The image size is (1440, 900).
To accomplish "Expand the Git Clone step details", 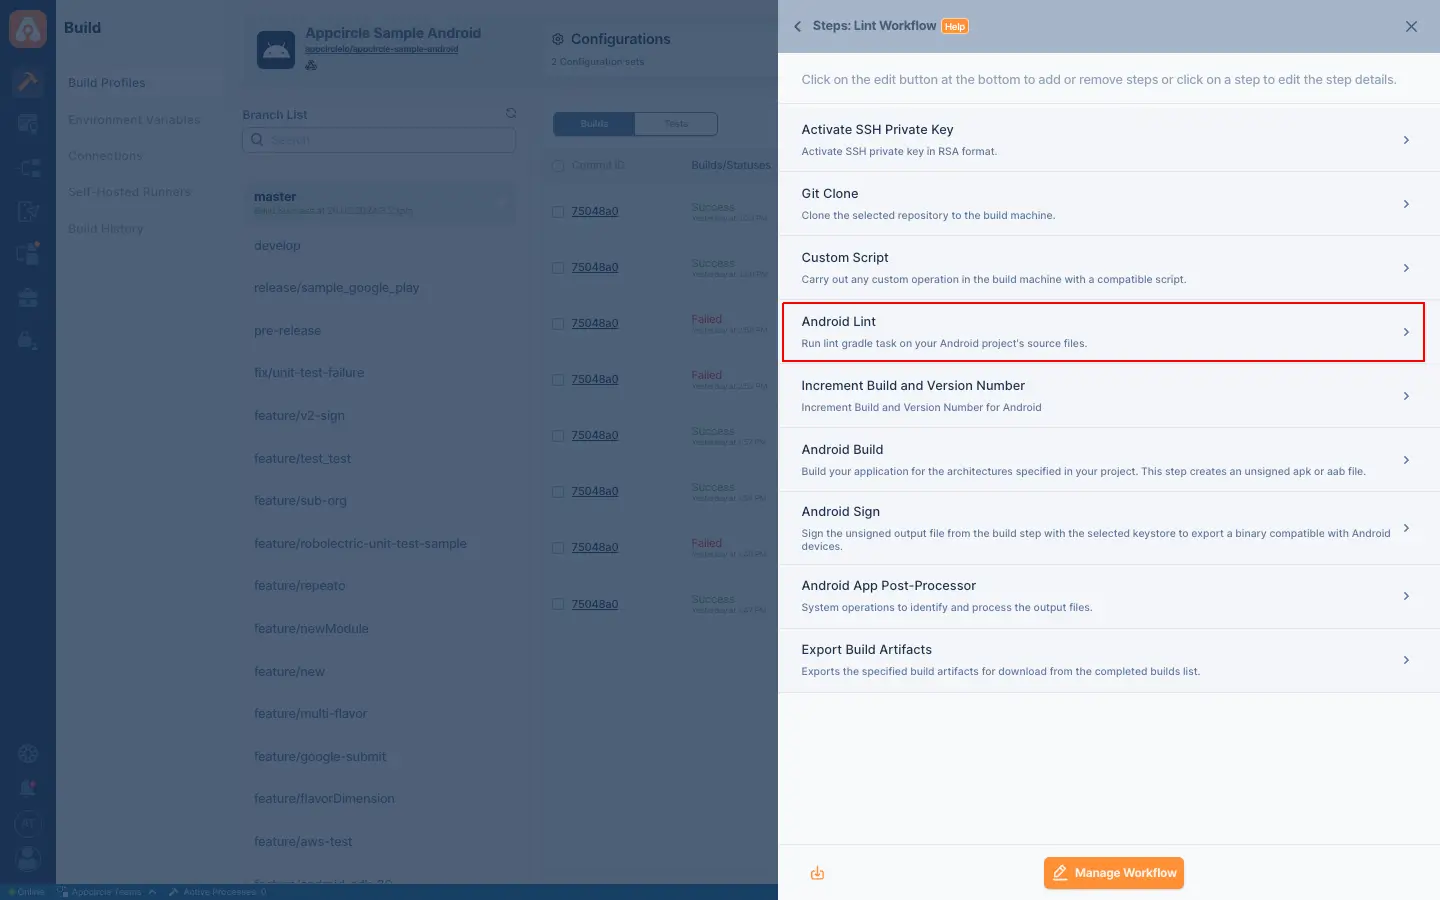I will pyautogui.click(x=1109, y=204).
